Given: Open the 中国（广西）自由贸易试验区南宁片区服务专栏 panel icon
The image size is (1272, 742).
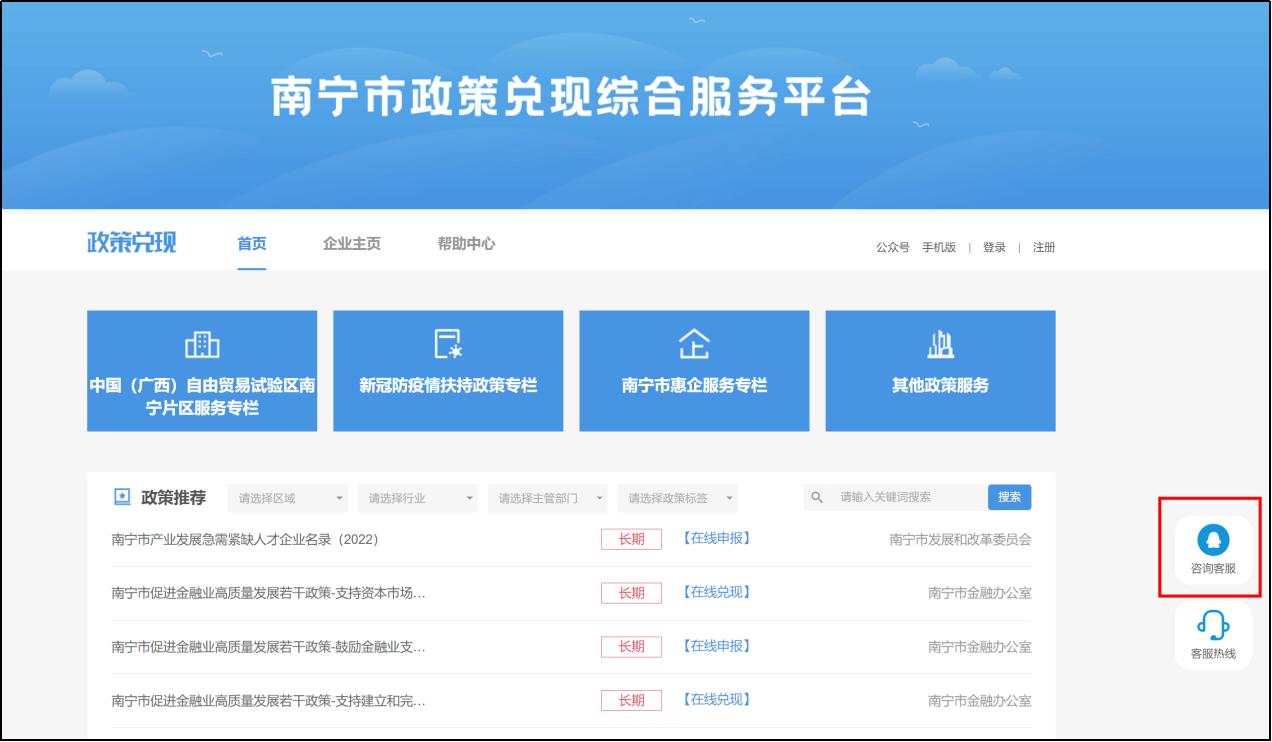Looking at the screenshot, I should pyautogui.click(x=201, y=343).
